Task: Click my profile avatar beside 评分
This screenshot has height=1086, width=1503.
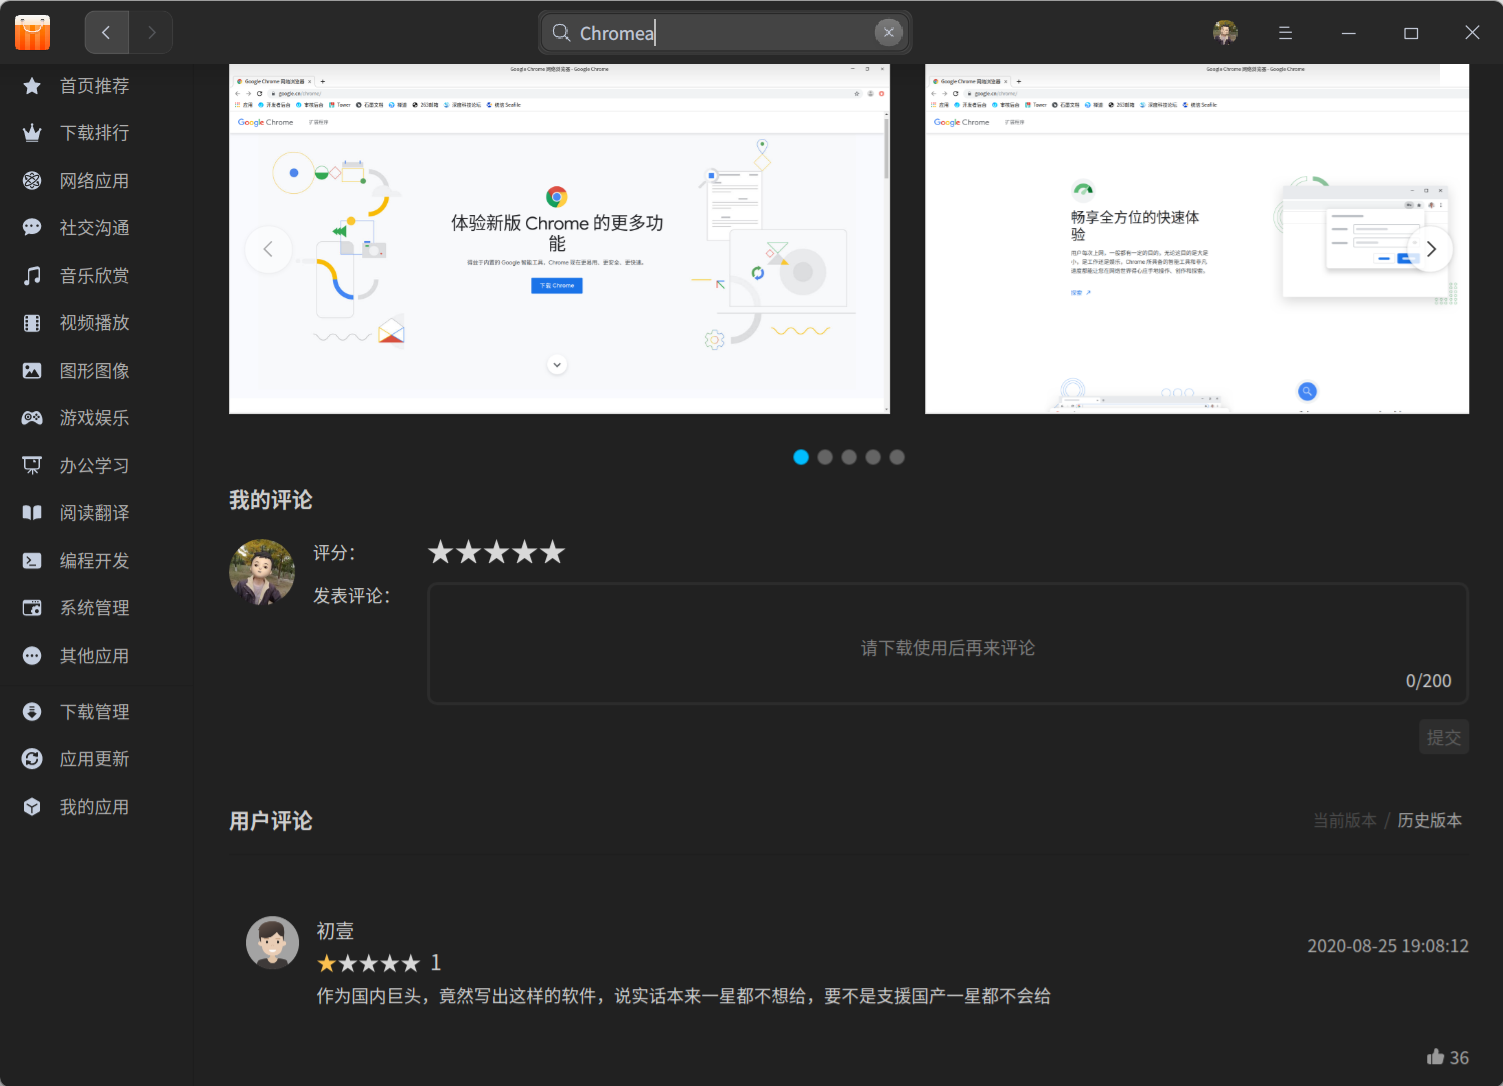Action: pos(262,572)
